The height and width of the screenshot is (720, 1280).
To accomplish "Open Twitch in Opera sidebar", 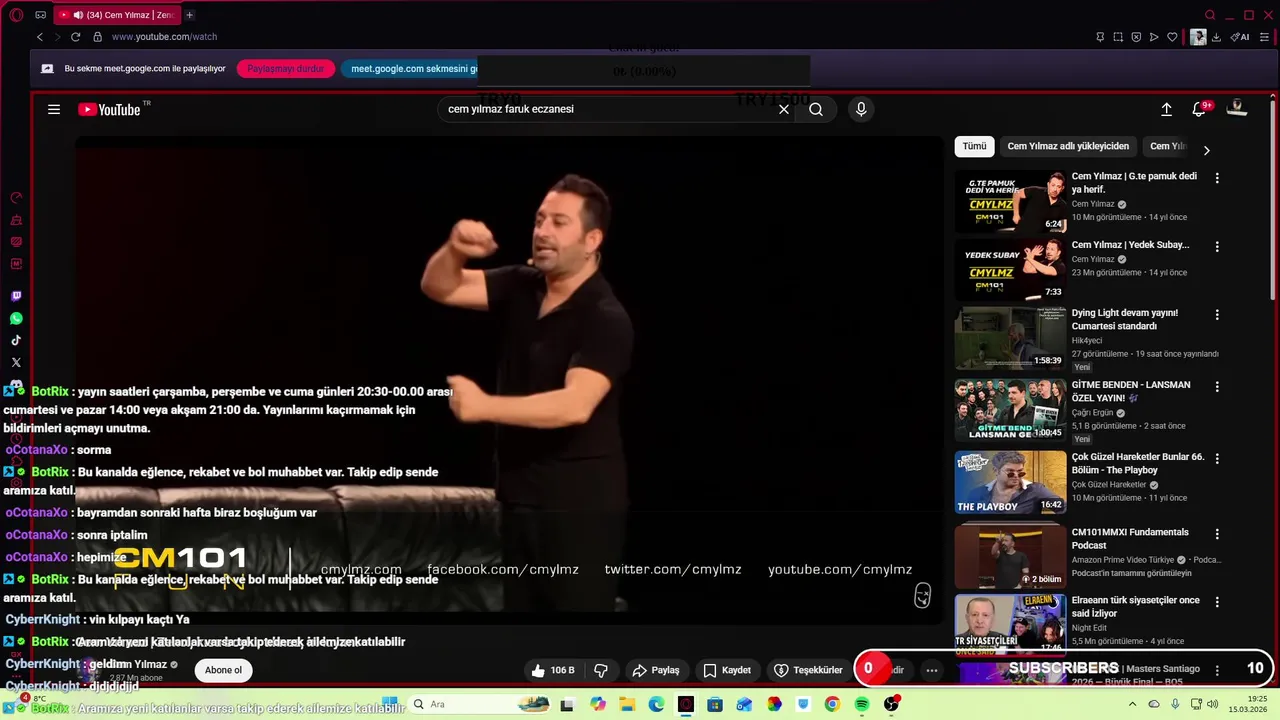I will [16, 296].
